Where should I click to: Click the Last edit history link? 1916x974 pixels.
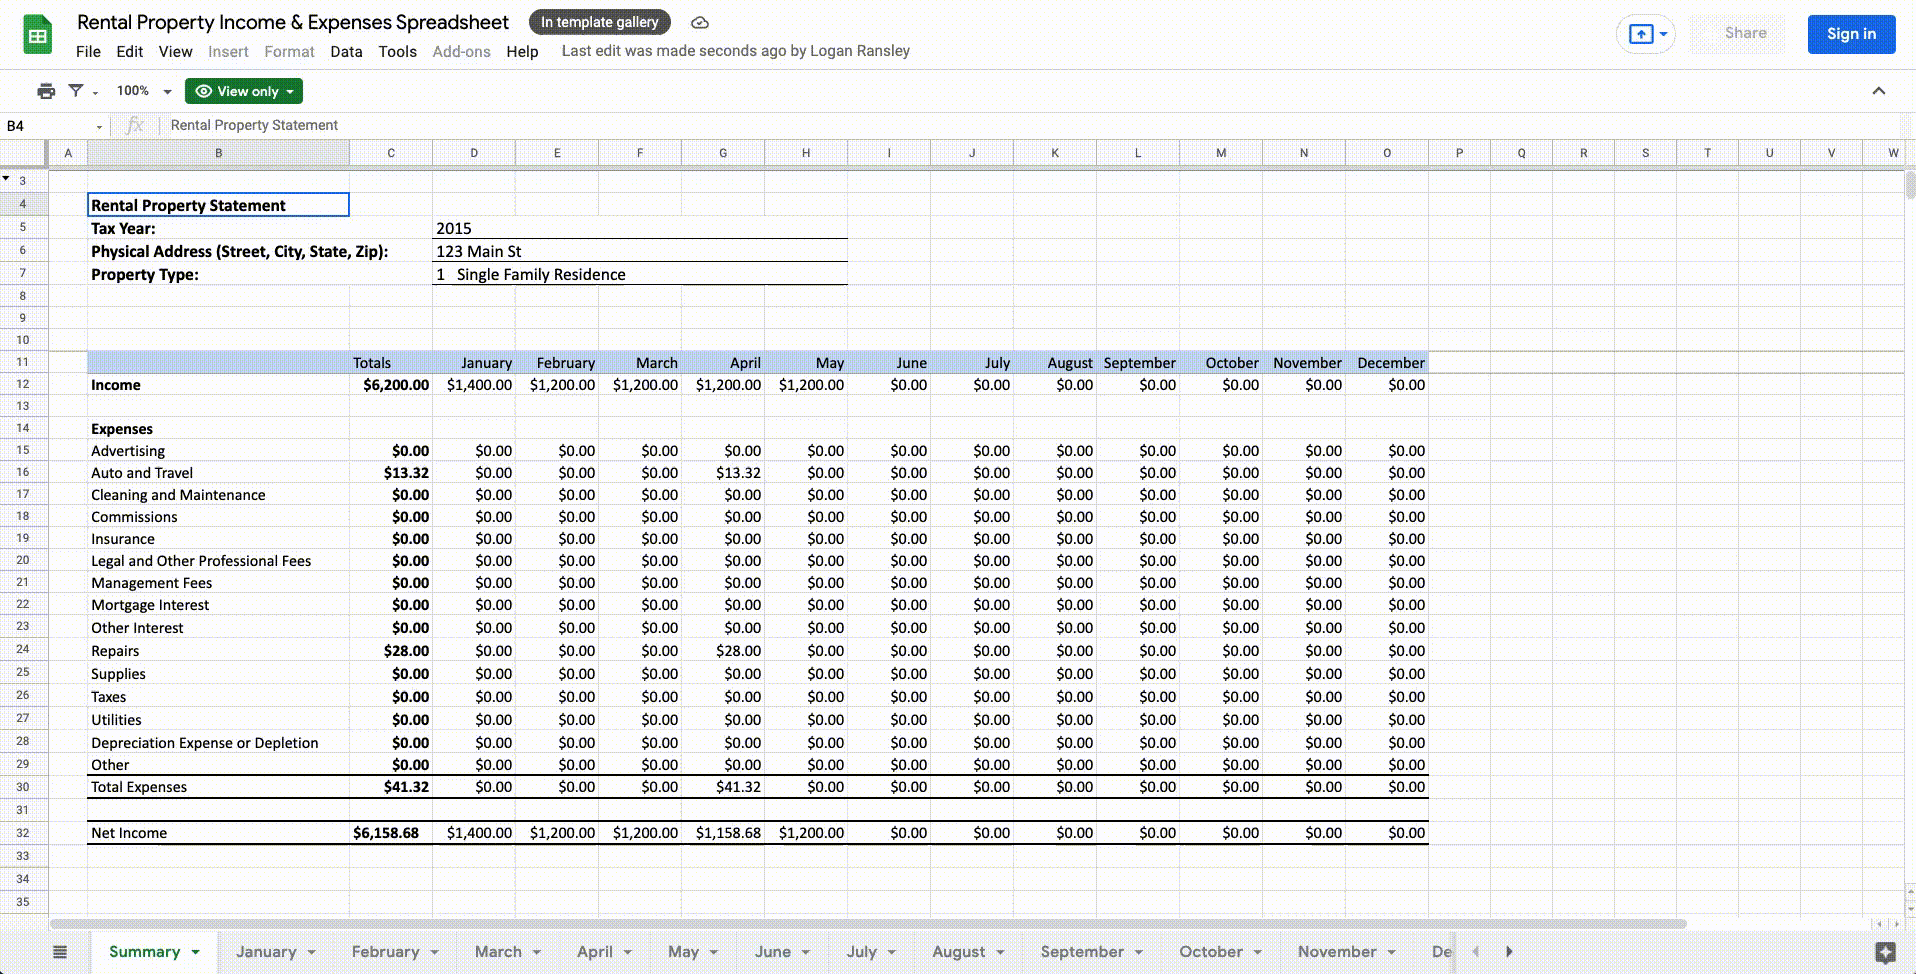tap(736, 51)
